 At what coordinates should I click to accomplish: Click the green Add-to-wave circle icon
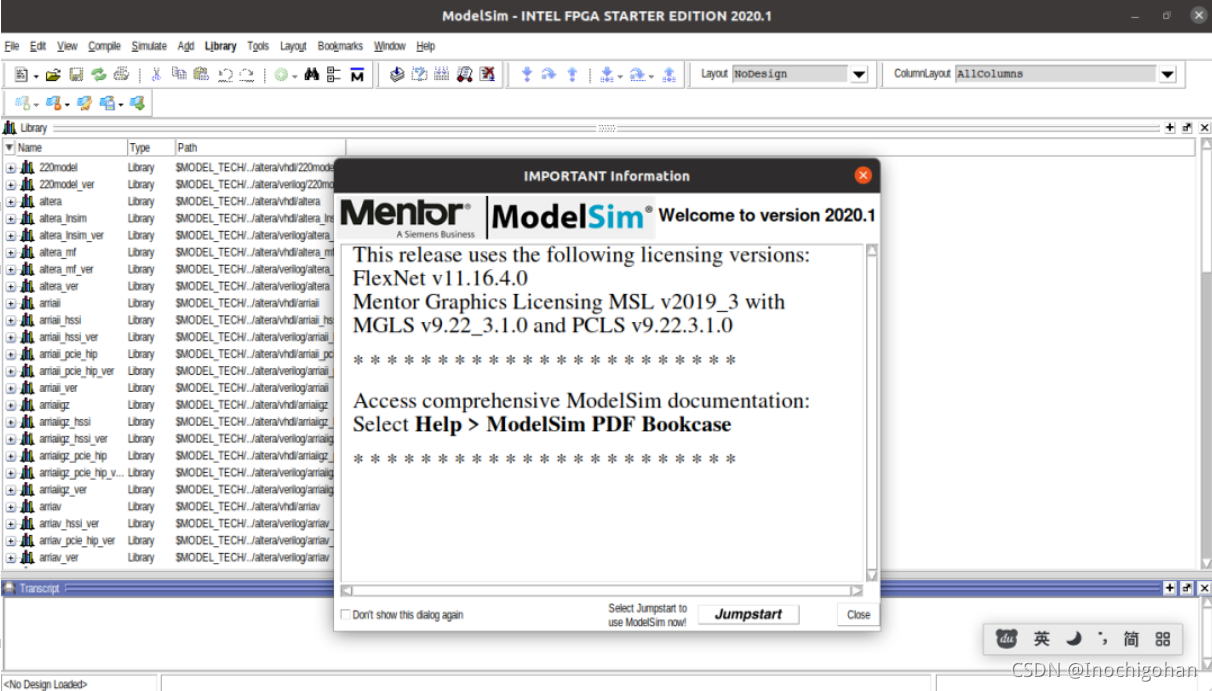[281, 75]
